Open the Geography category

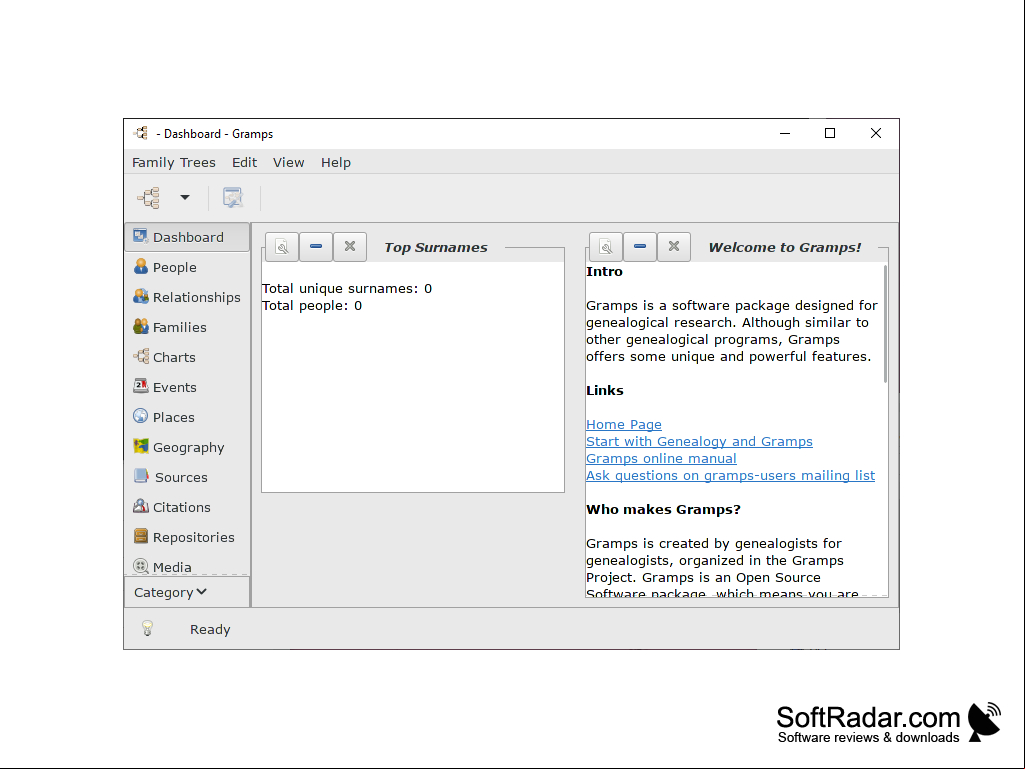tap(187, 447)
